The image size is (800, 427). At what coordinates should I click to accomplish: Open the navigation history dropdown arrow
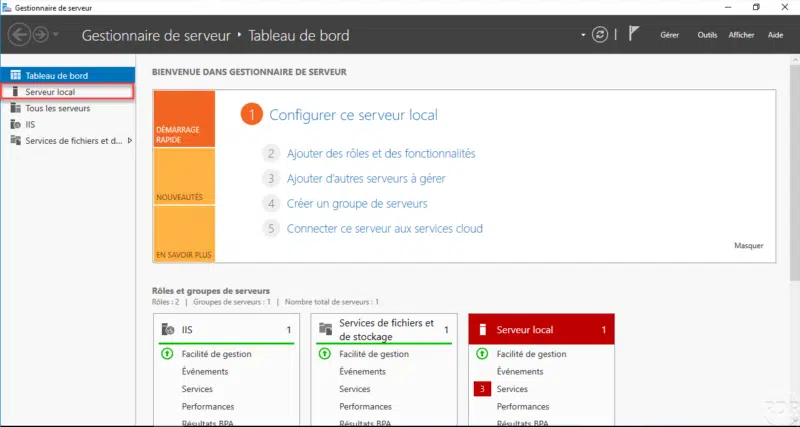click(55, 35)
